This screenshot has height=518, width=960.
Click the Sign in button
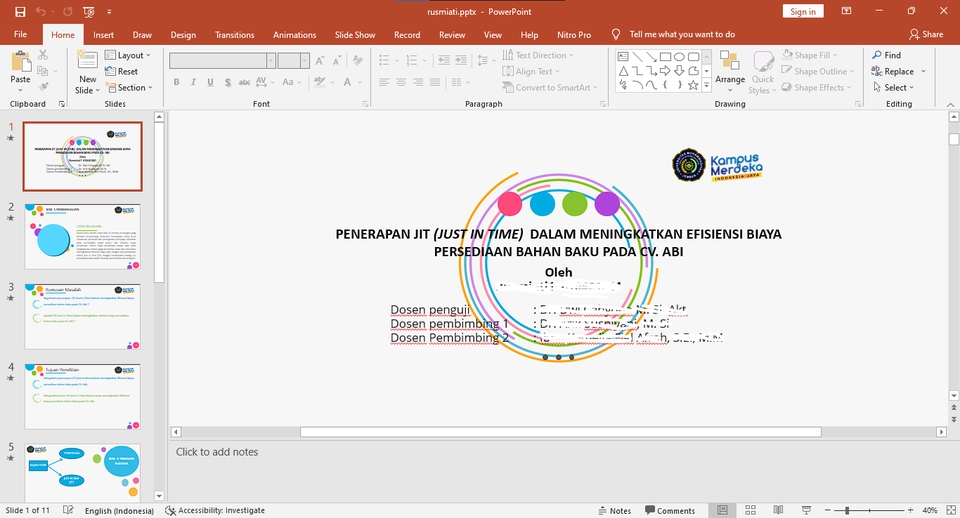pos(803,12)
